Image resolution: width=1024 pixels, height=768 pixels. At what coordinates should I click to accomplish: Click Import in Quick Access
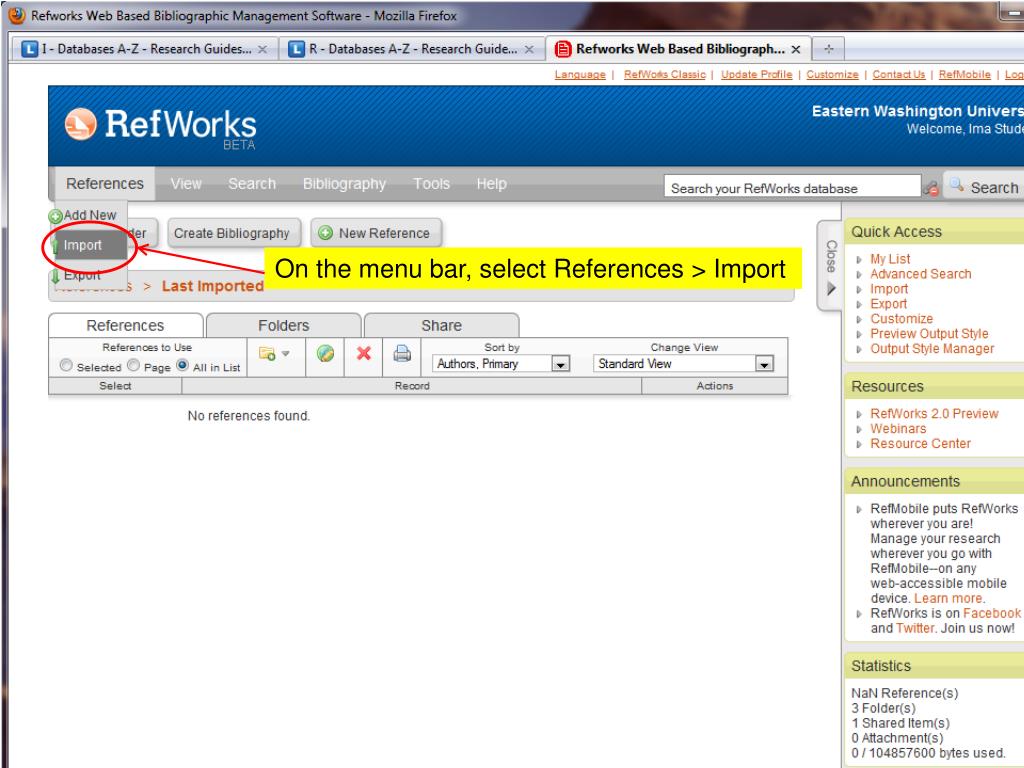point(889,289)
